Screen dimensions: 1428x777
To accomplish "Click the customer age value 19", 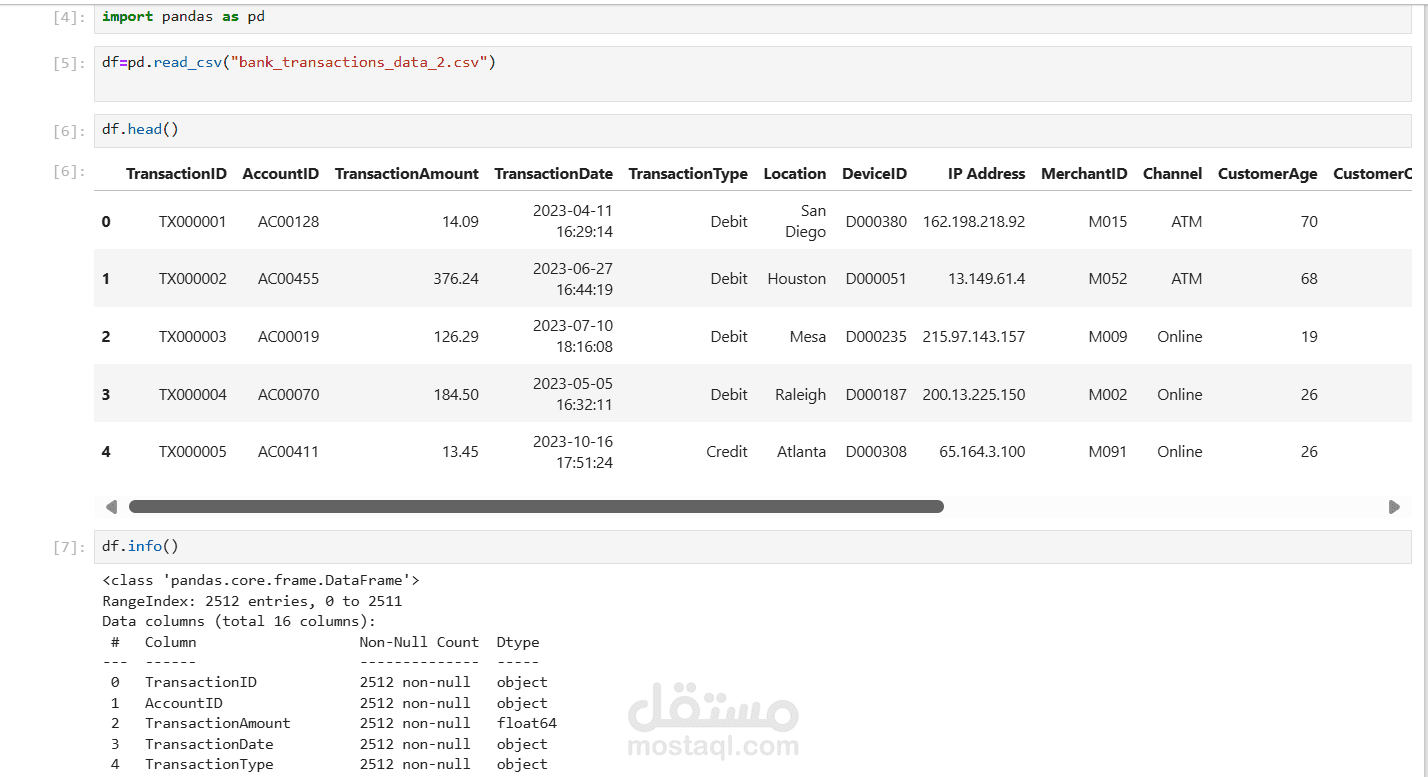I will [x=1309, y=337].
